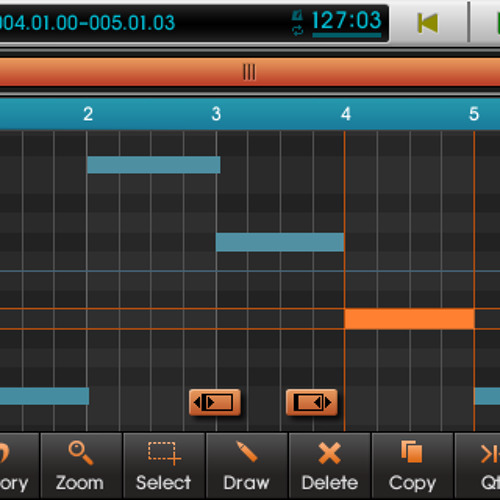Select the Zoom tool

pos(81,466)
